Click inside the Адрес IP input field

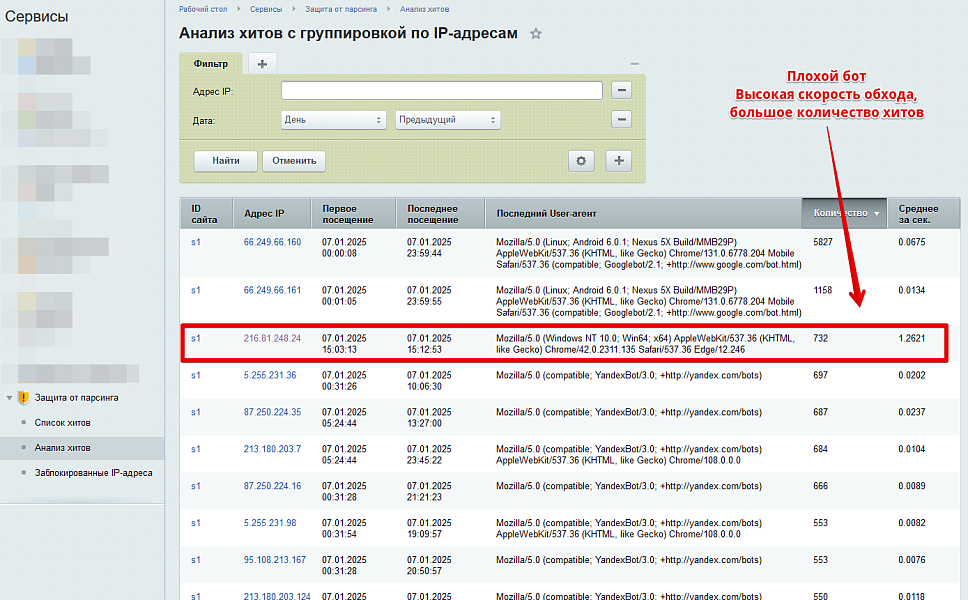(440, 90)
